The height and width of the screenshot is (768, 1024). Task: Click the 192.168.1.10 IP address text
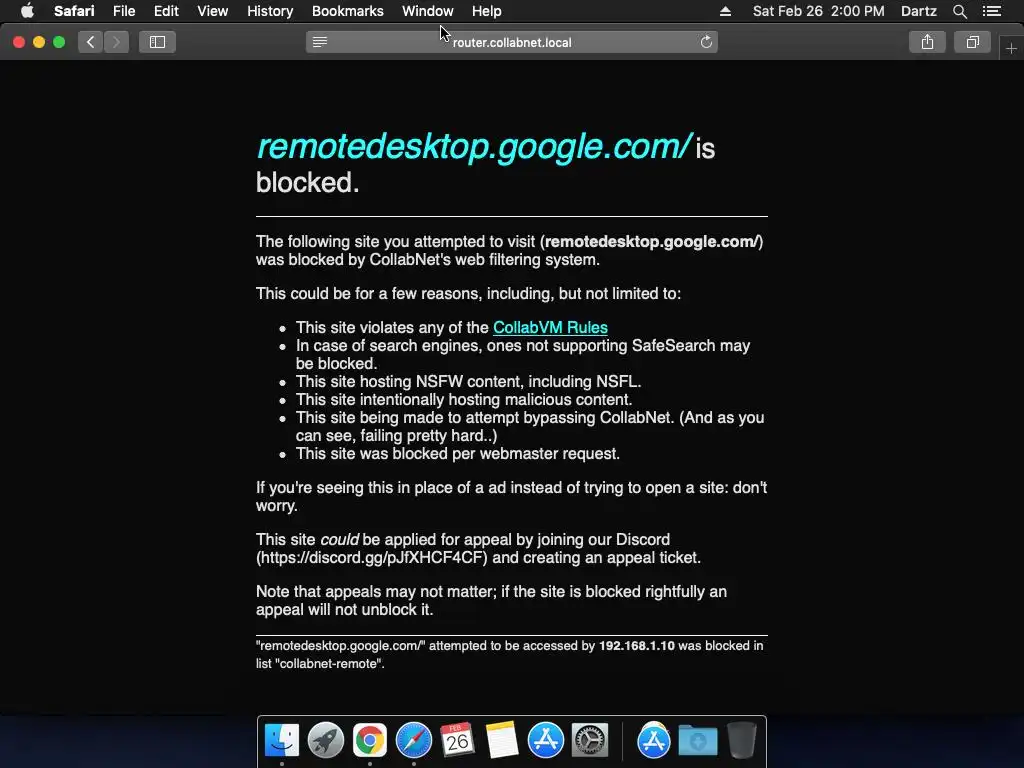pos(637,646)
